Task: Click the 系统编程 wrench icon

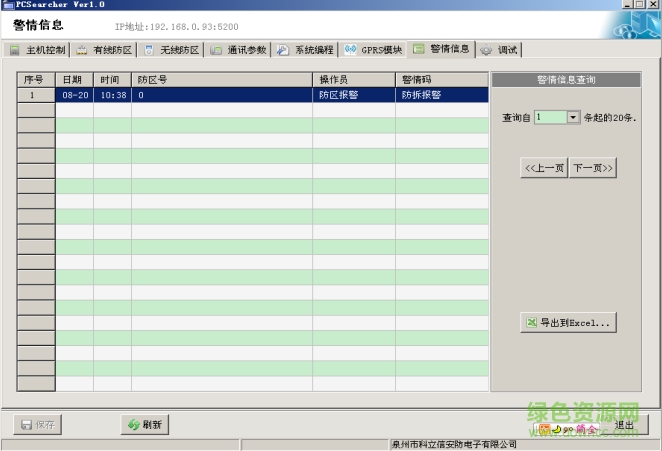Action: 283,50
